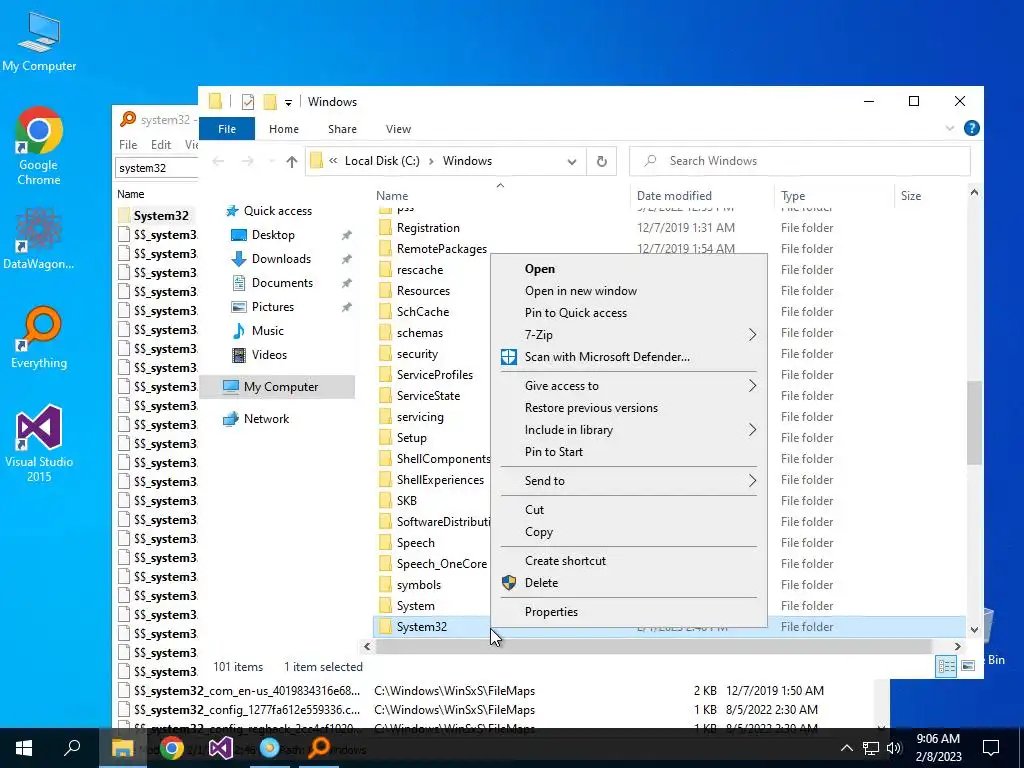Switch to large icons view layout
1024x768 pixels.
tap(968, 666)
